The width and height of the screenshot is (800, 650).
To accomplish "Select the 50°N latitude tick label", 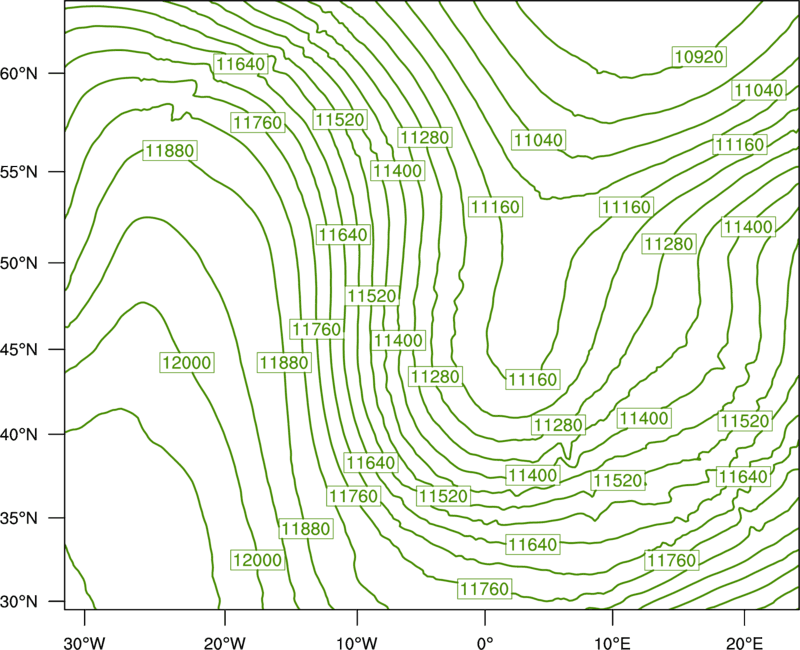I will 19,263.
